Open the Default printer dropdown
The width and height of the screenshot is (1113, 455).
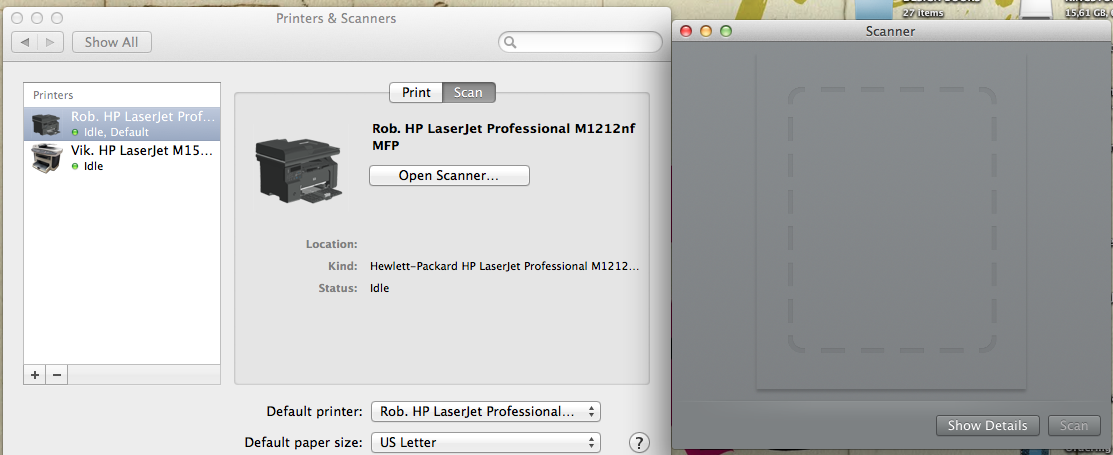(x=486, y=411)
